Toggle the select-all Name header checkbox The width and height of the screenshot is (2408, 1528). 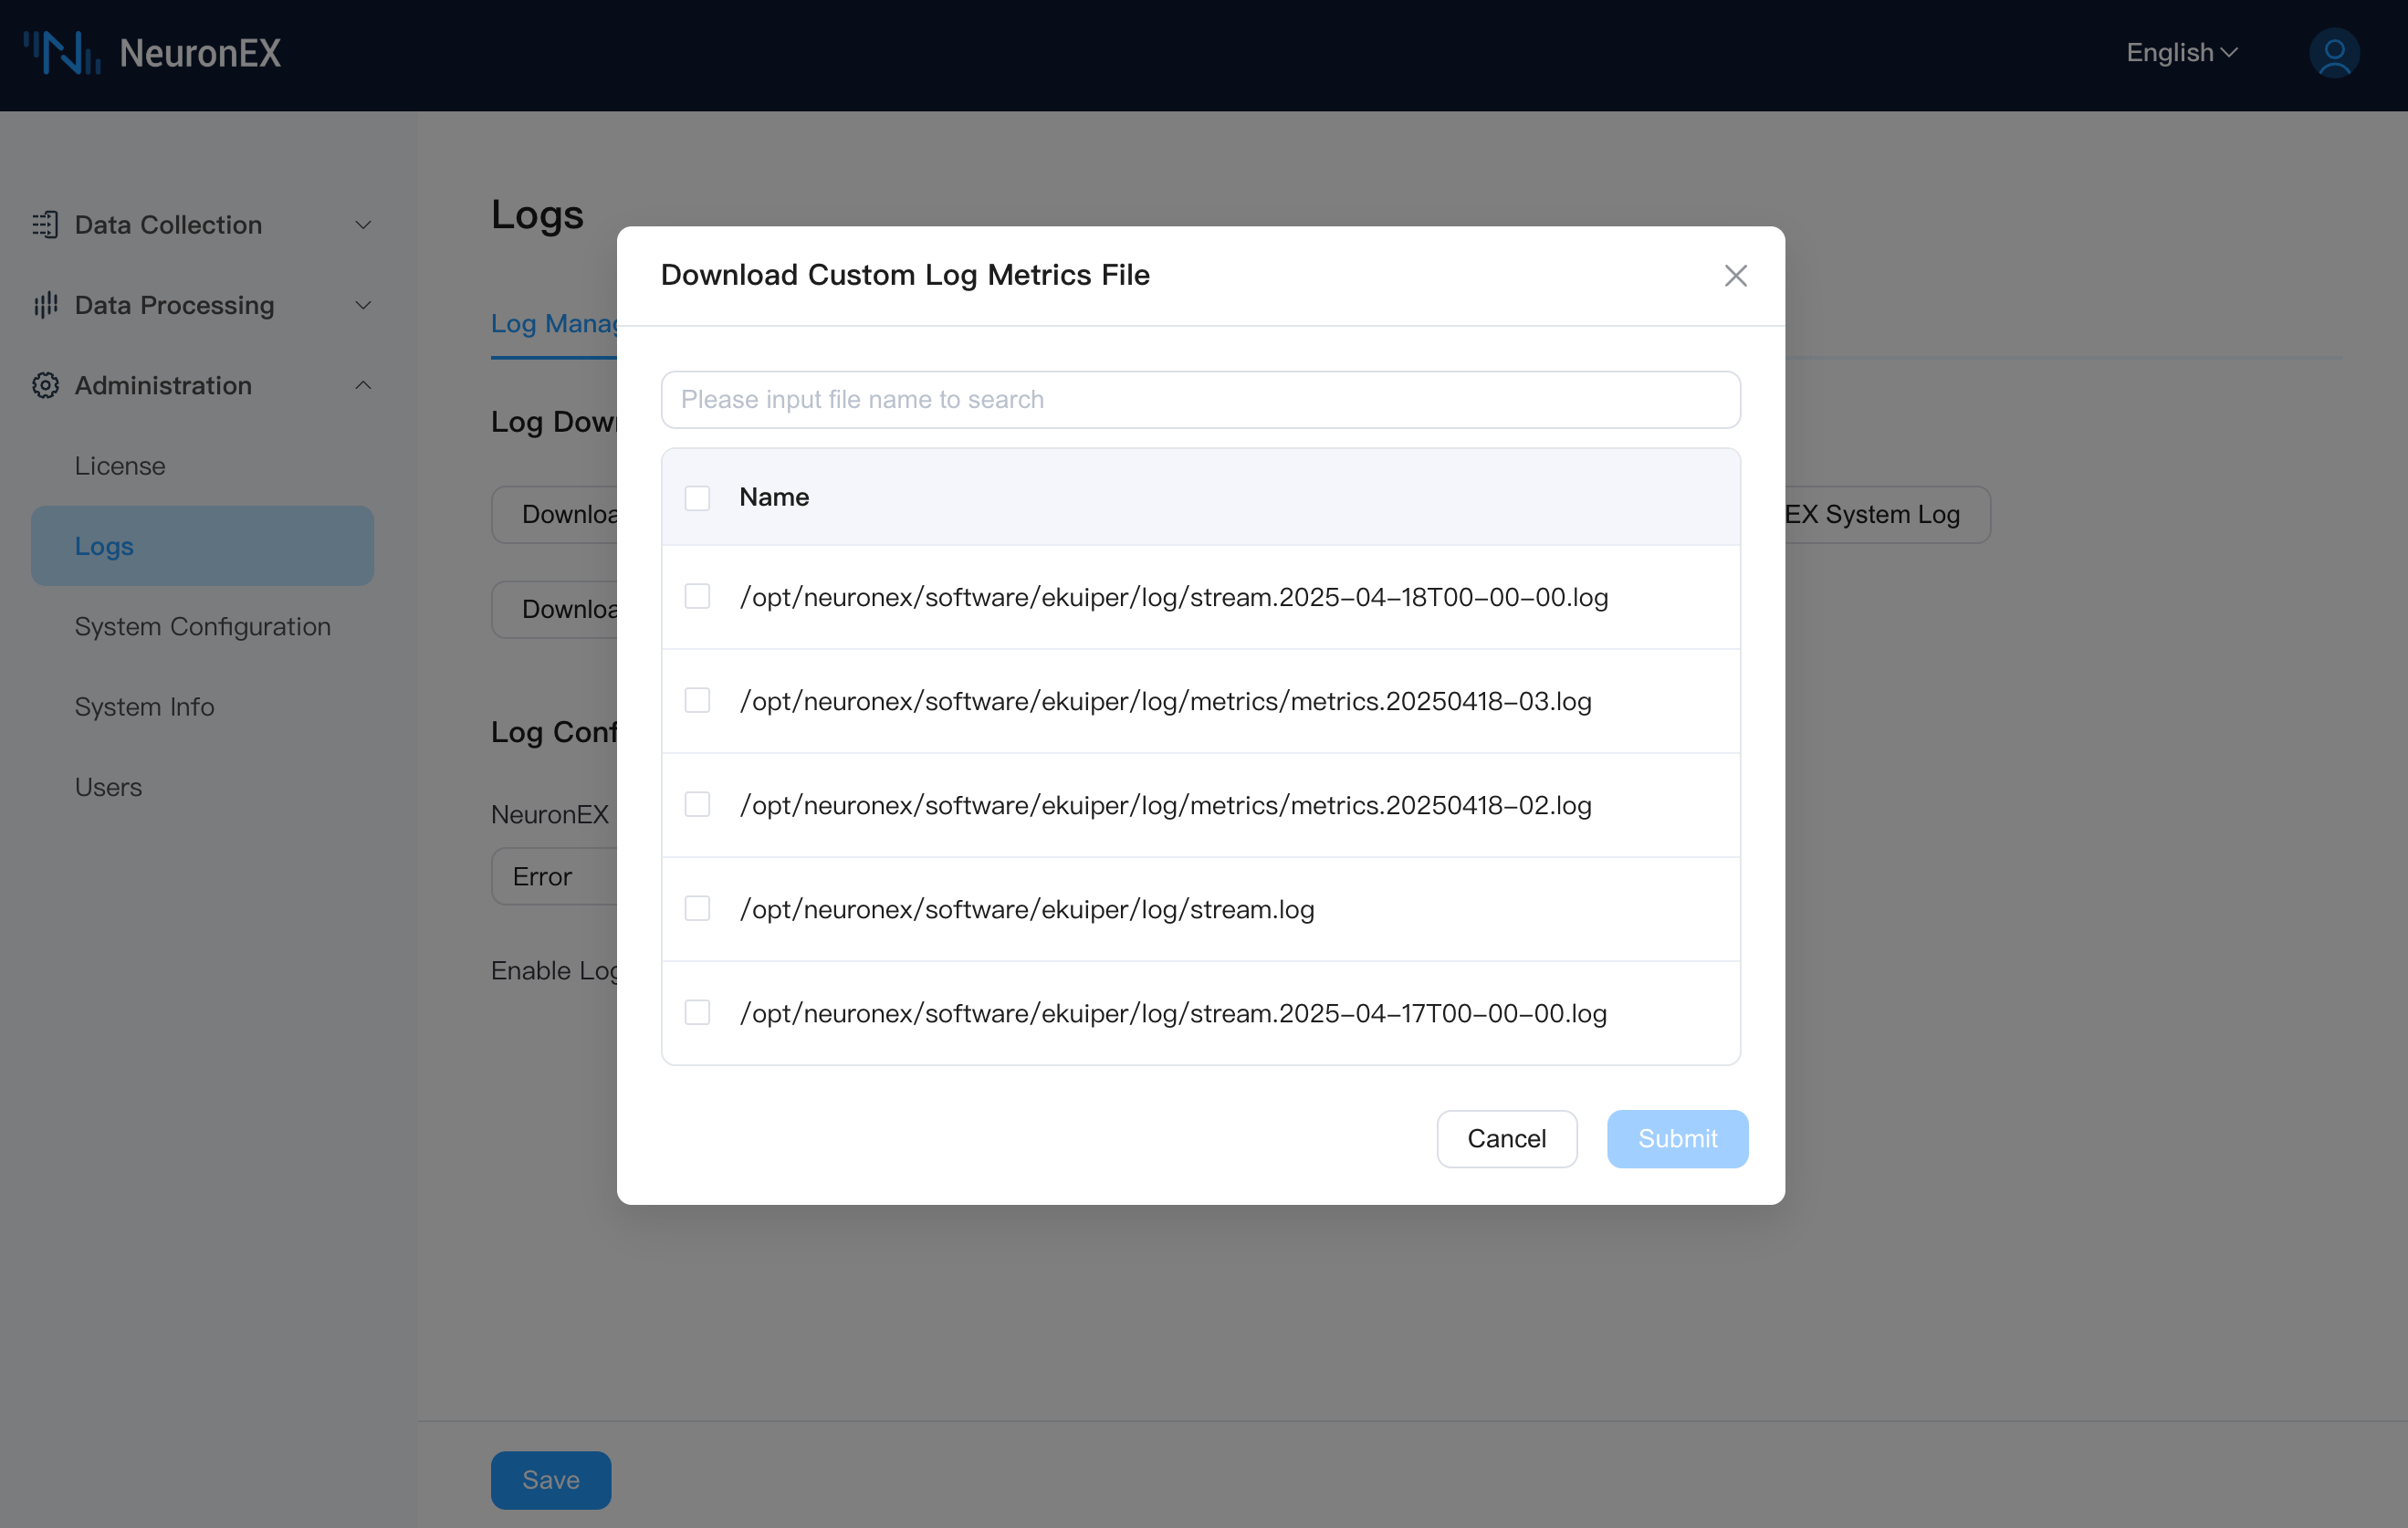(697, 498)
